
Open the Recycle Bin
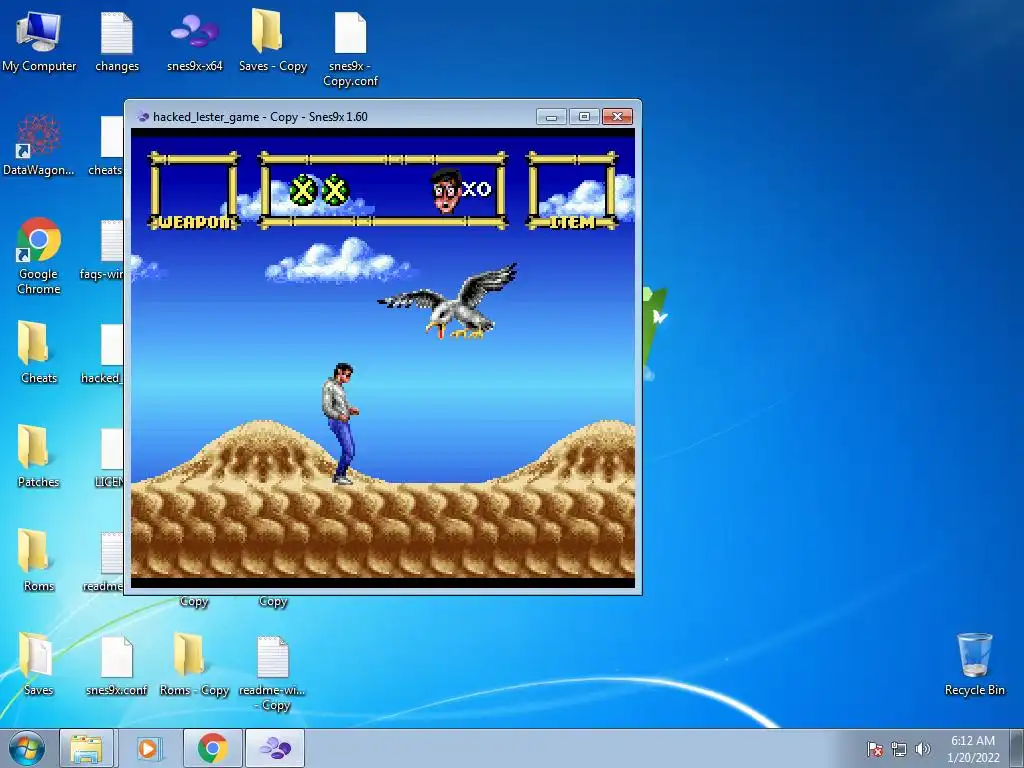[x=974, y=664]
